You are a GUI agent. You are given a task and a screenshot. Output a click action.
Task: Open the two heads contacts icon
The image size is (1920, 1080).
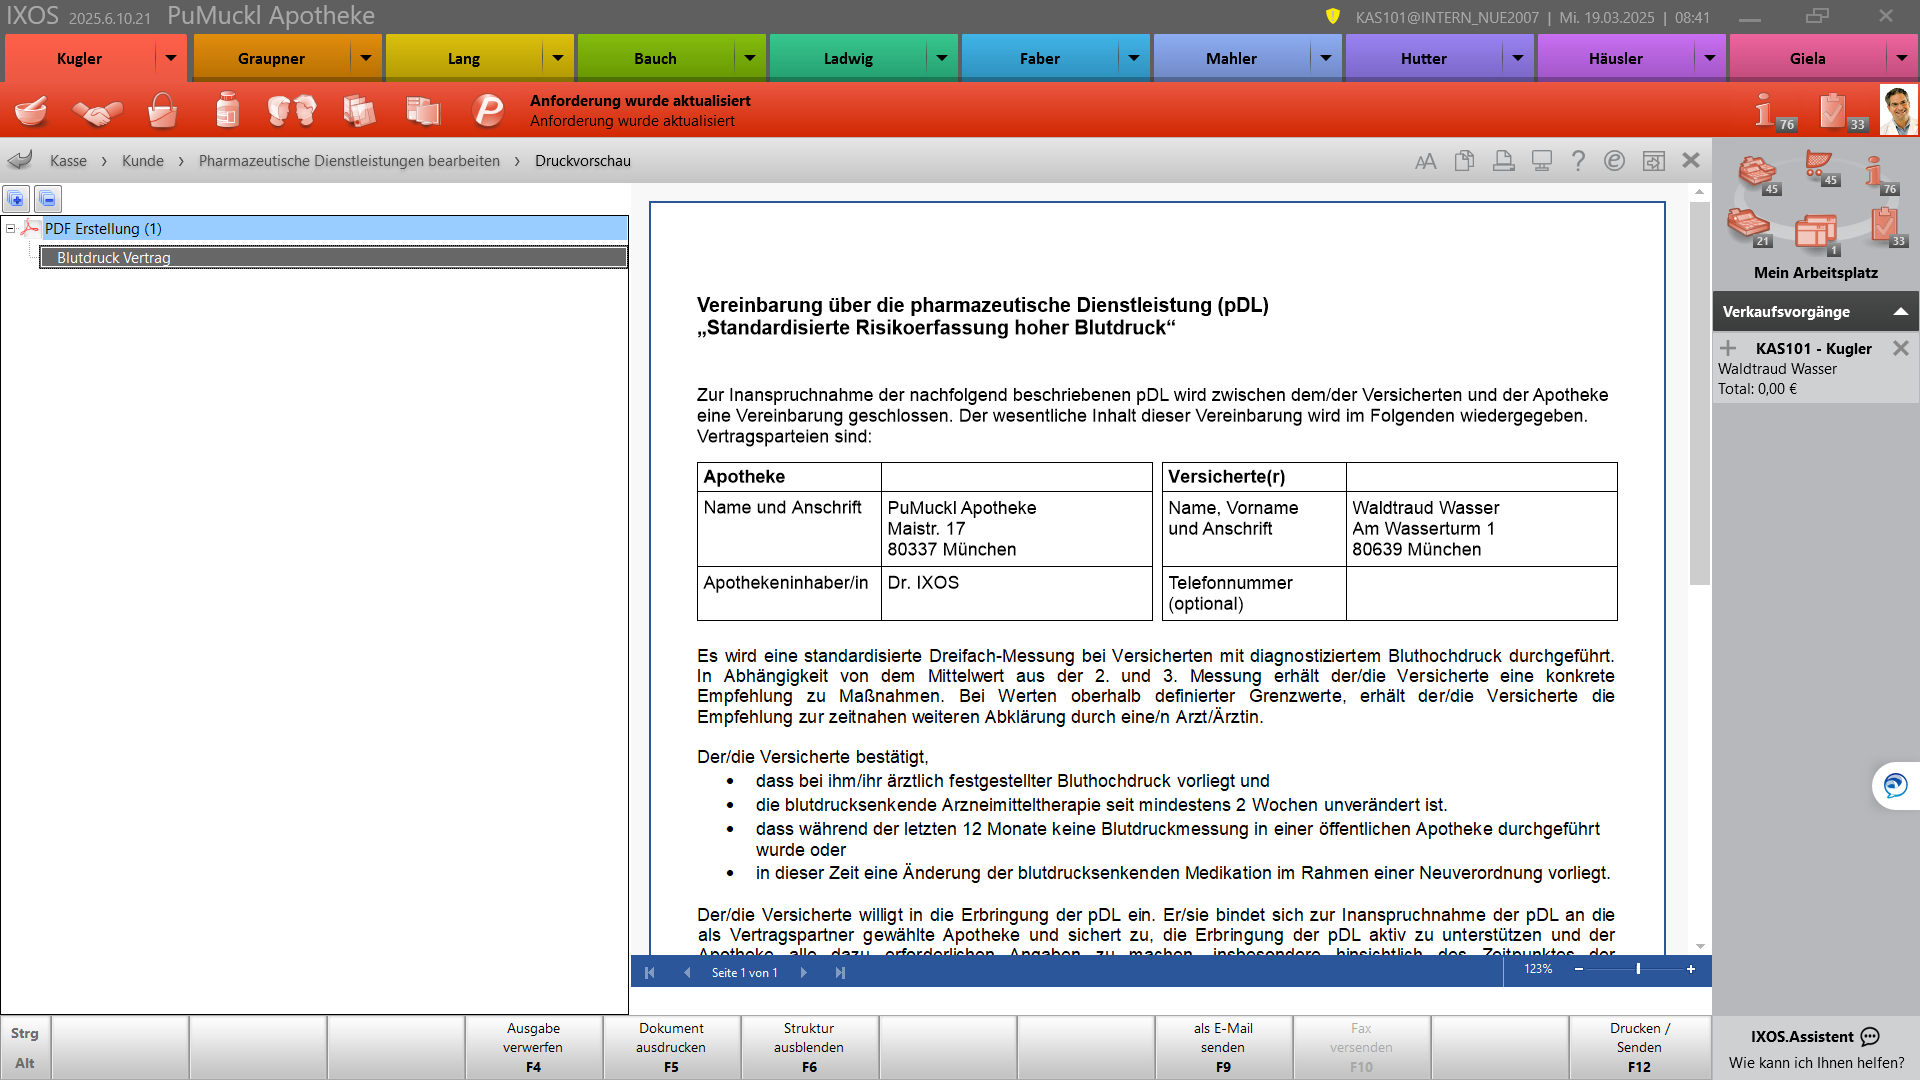click(x=292, y=110)
